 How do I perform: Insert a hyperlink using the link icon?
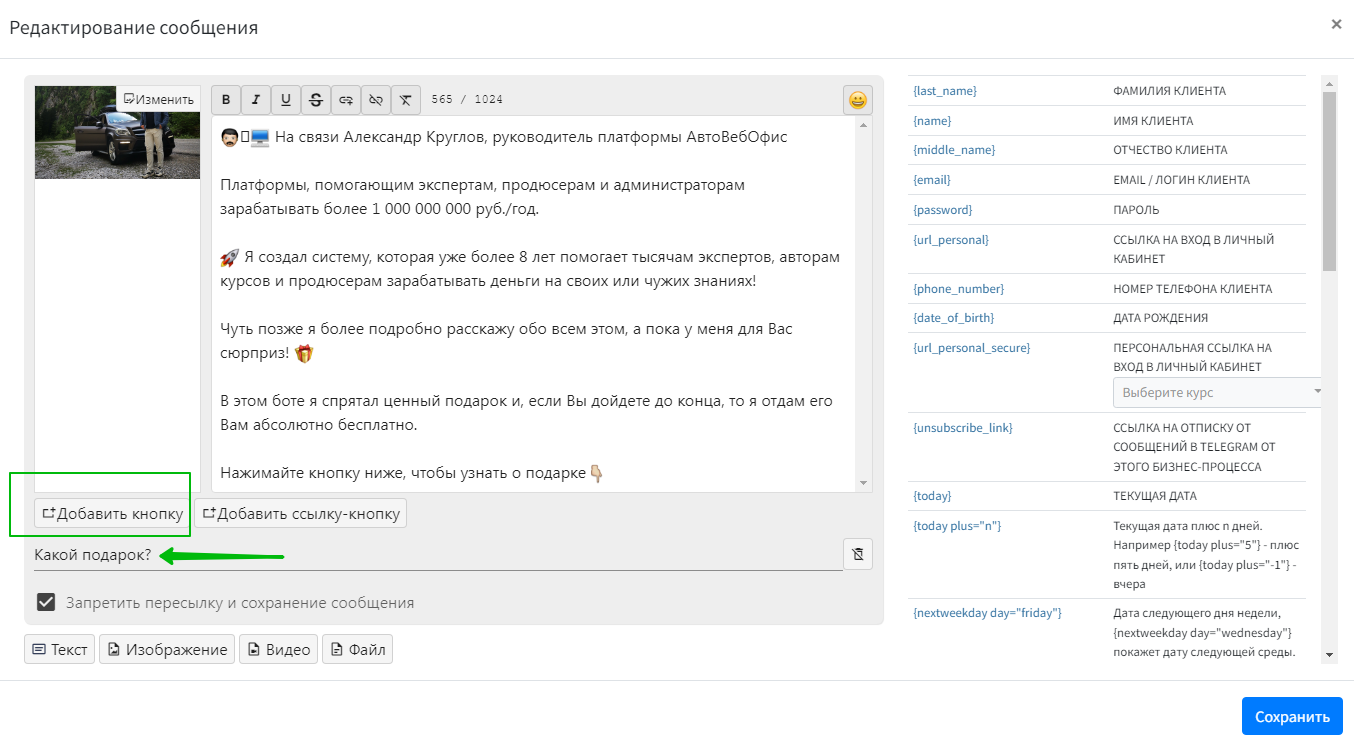click(x=346, y=100)
